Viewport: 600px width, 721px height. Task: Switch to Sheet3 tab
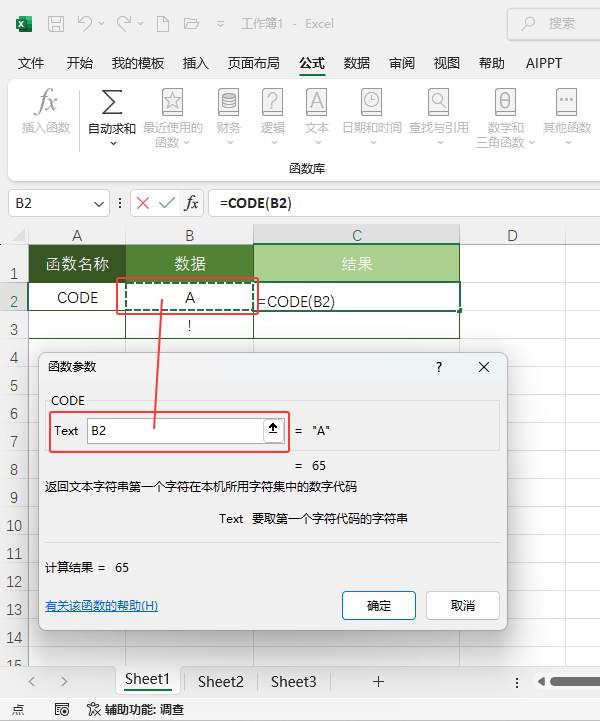(x=293, y=681)
